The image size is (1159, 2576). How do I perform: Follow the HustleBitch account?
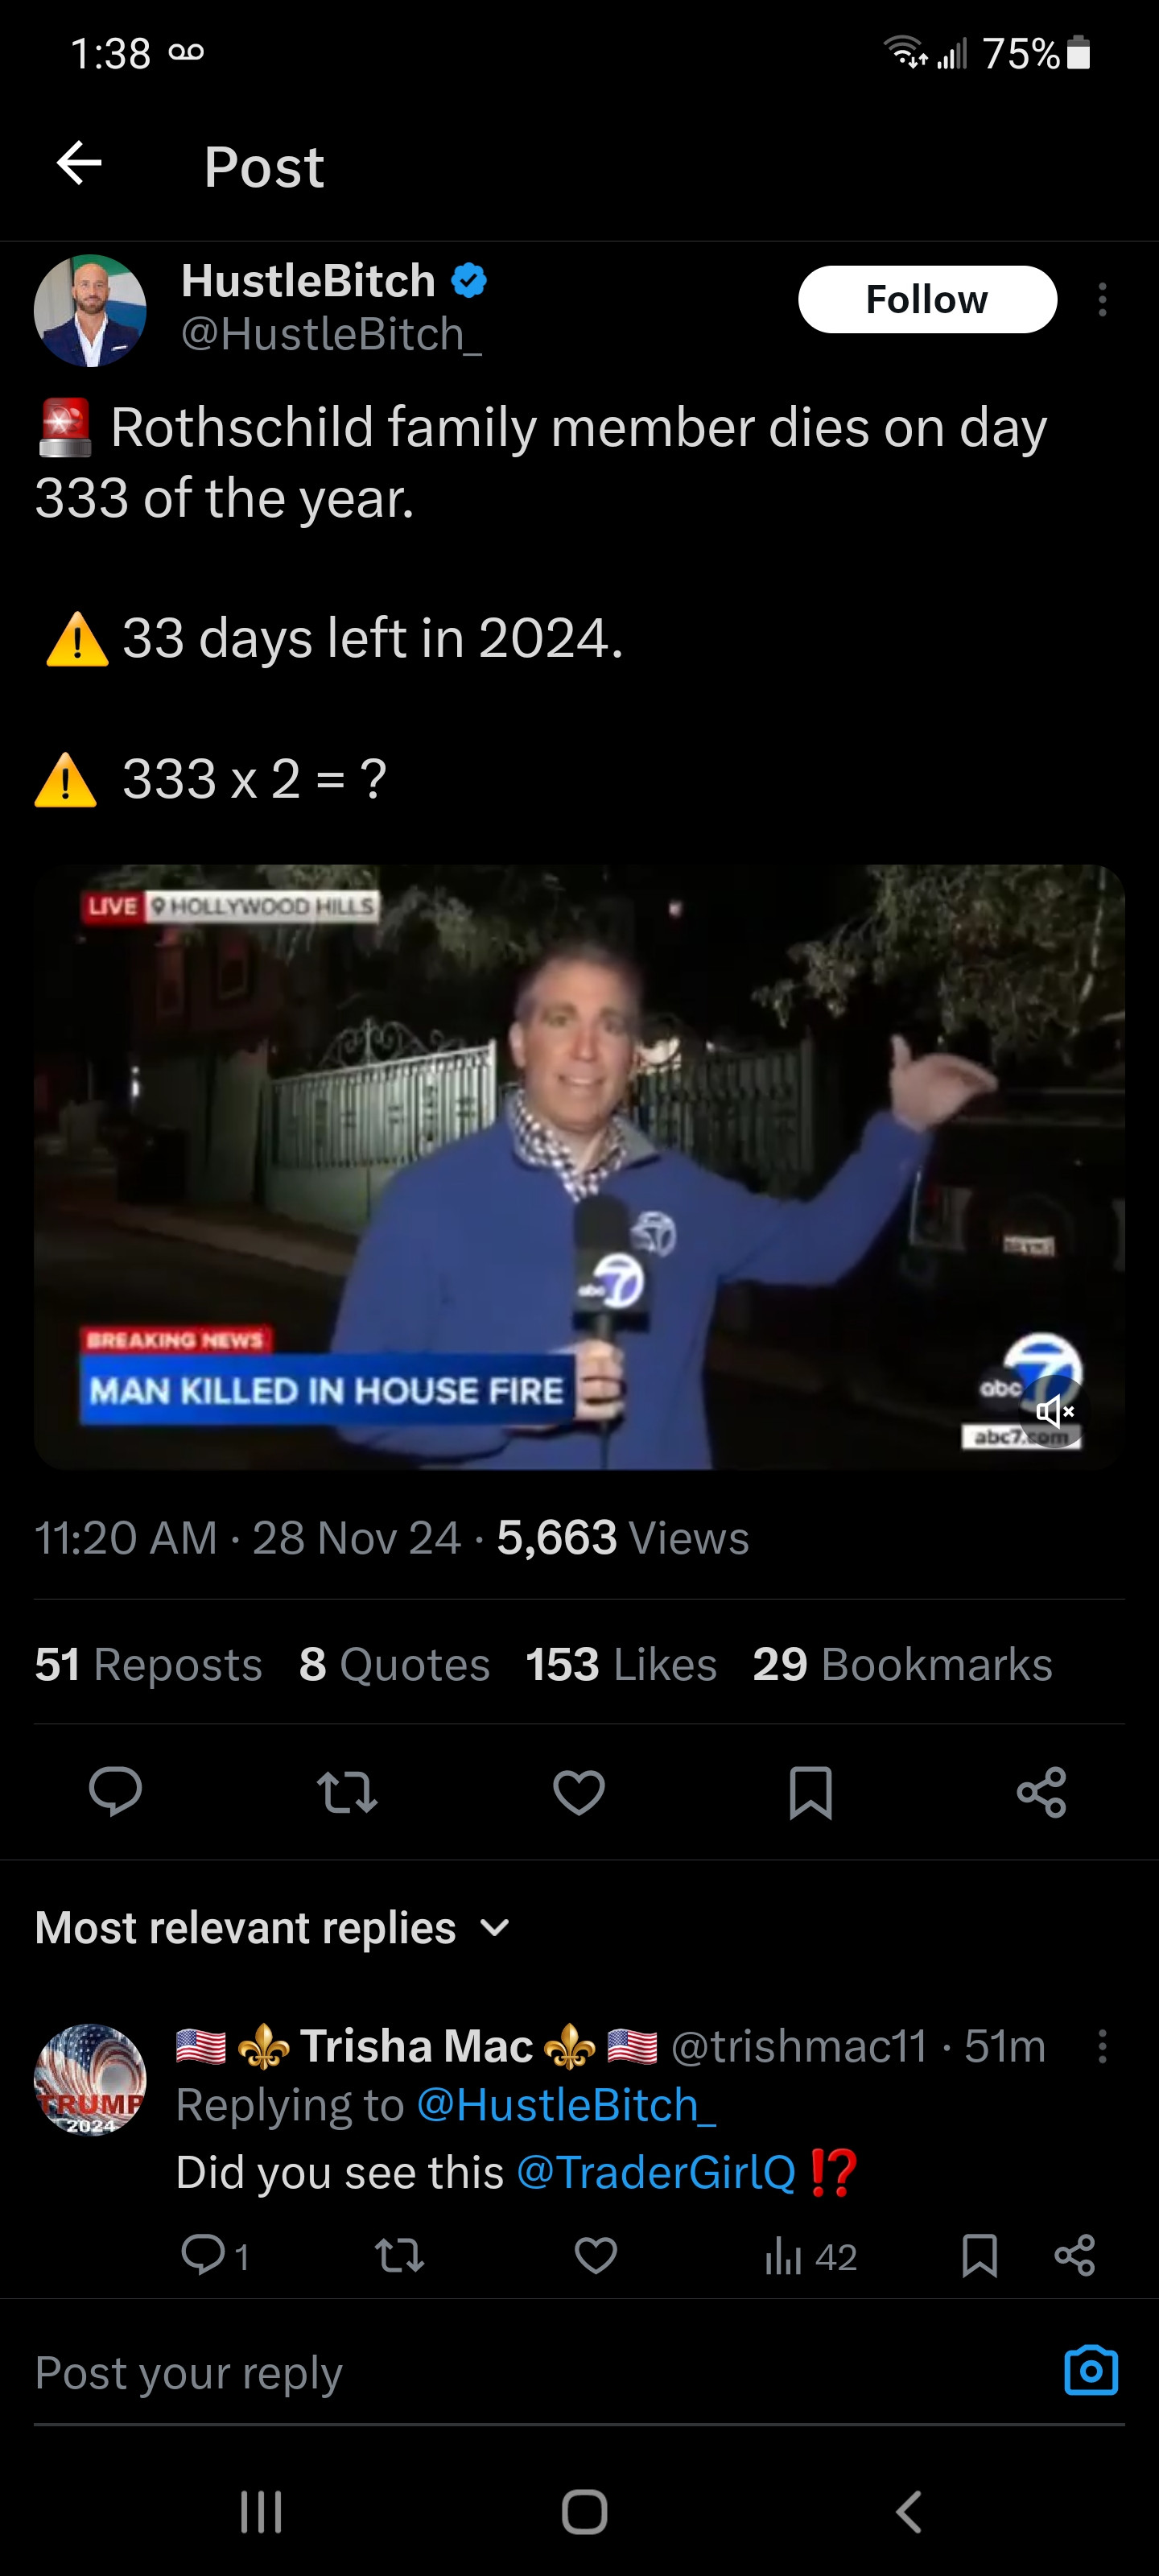pyautogui.click(x=927, y=299)
